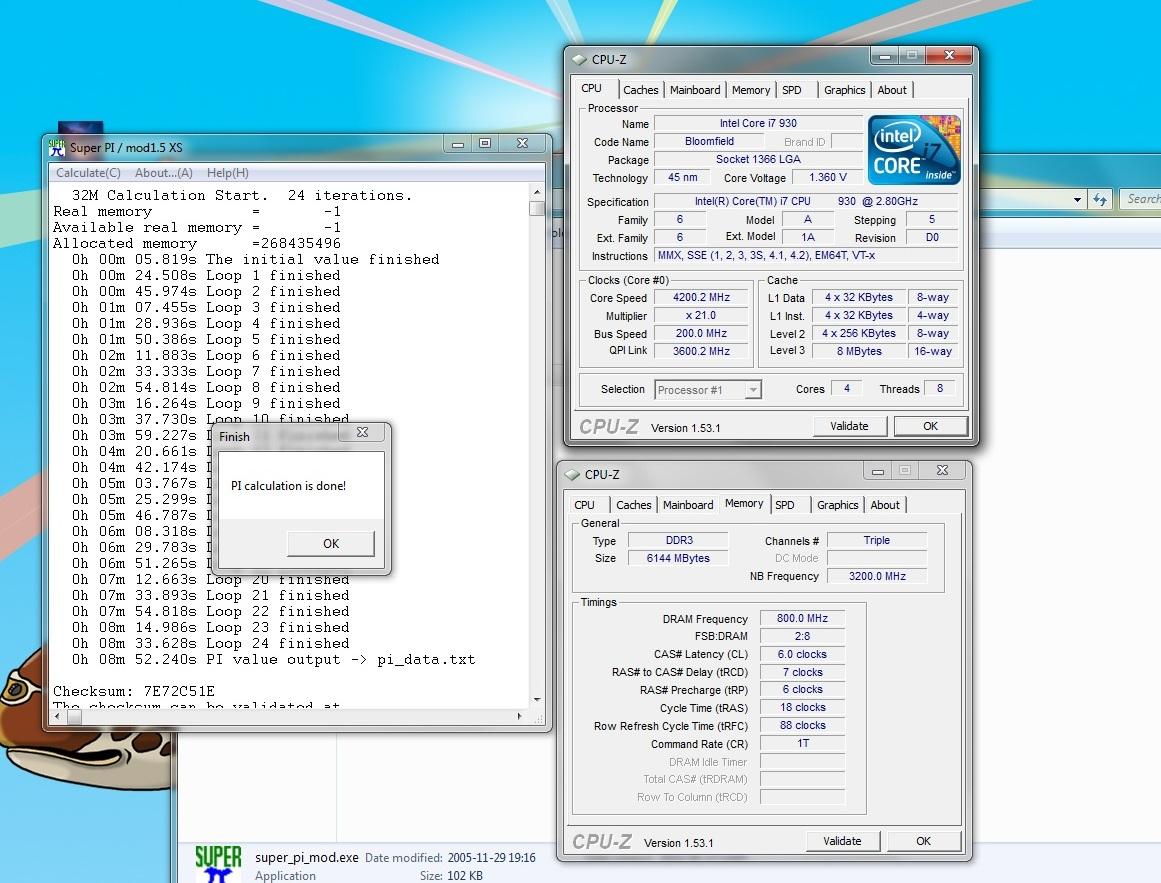Click OK in Memory CPU-Z window
Viewport: 1161px width, 883px height.
click(x=923, y=841)
